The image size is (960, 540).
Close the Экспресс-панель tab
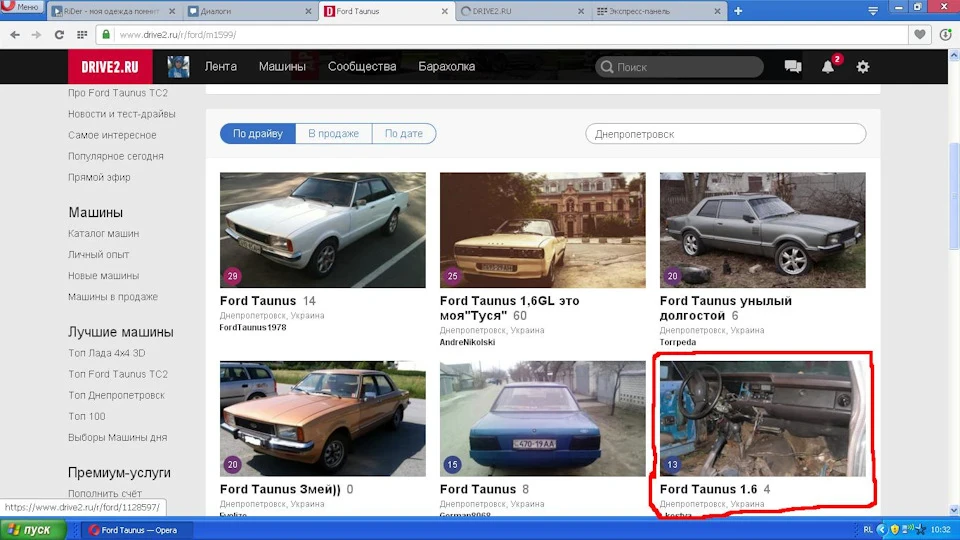point(717,11)
